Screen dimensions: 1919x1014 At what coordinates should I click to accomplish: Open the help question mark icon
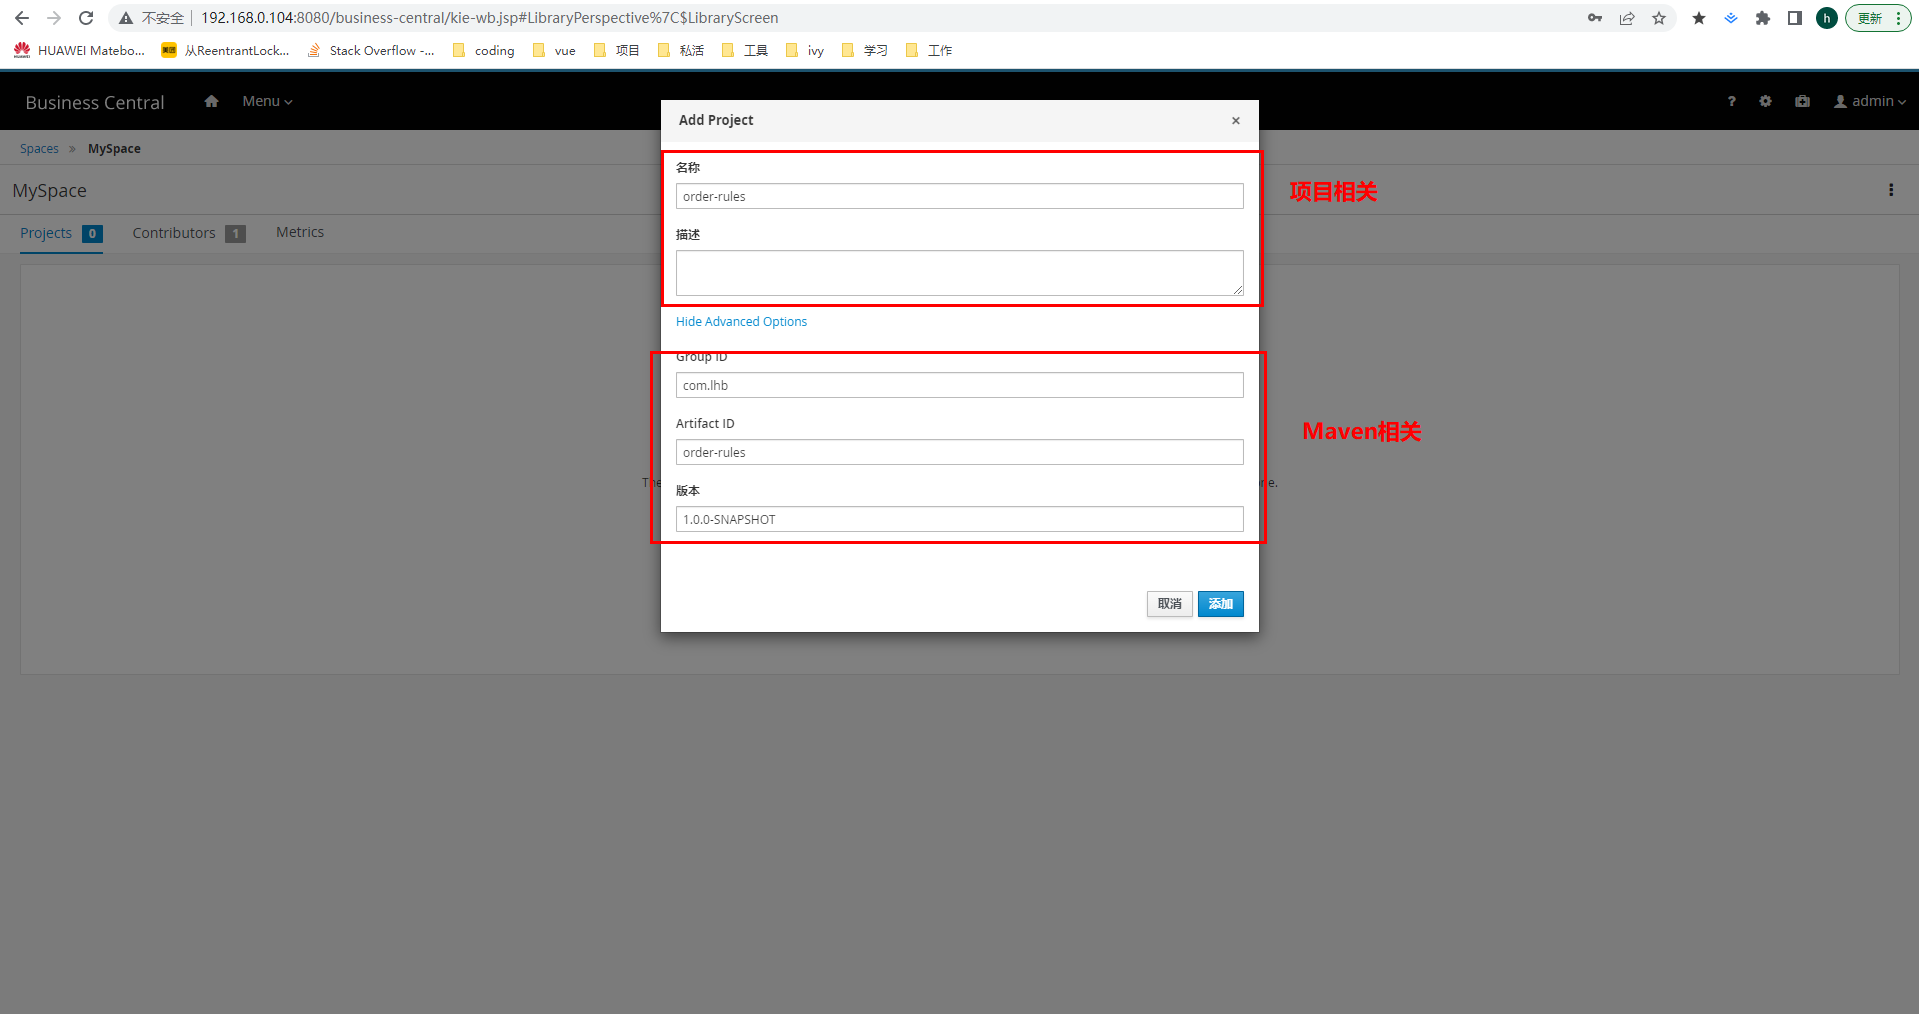pyautogui.click(x=1731, y=101)
